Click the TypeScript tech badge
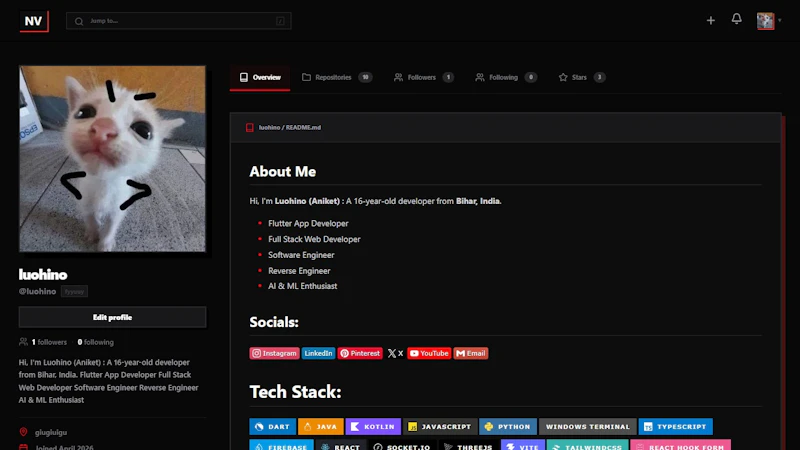Screen dimensions: 800x450 676,427
